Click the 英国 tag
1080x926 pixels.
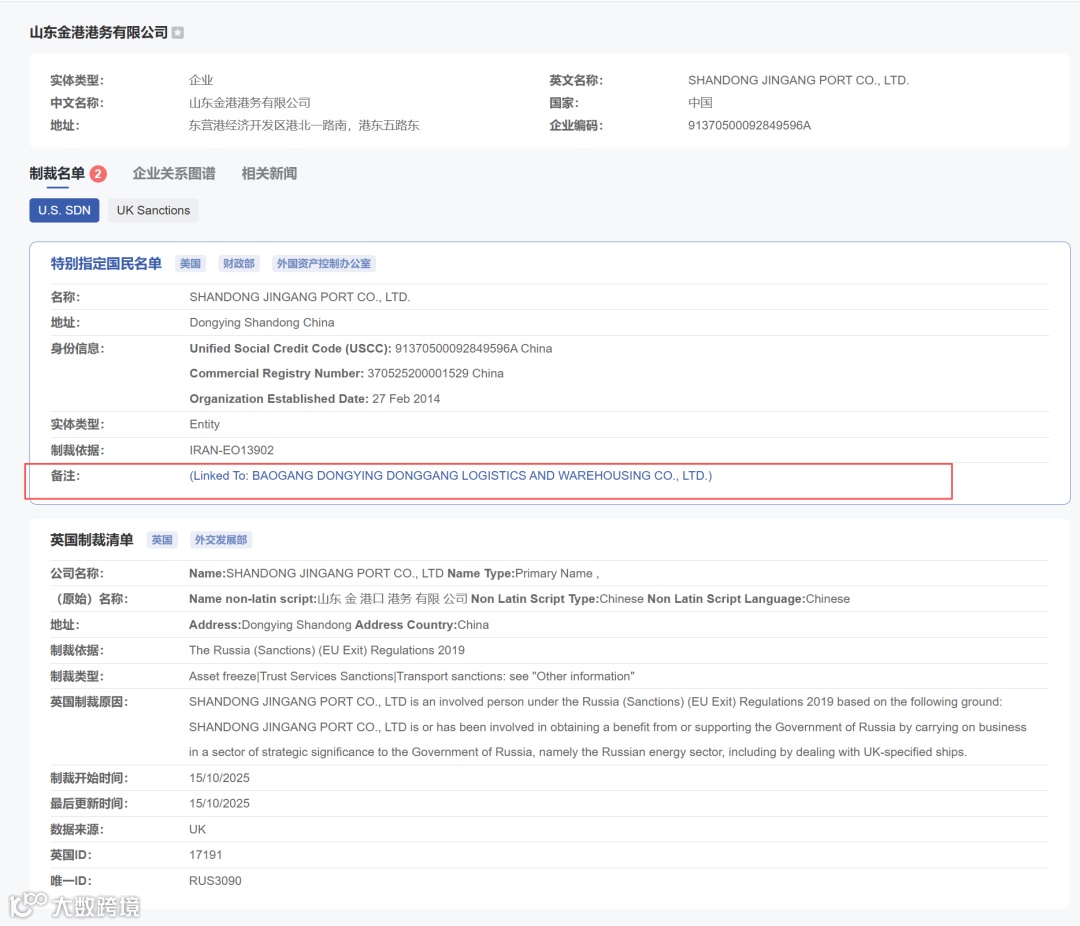tap(162, 539)
